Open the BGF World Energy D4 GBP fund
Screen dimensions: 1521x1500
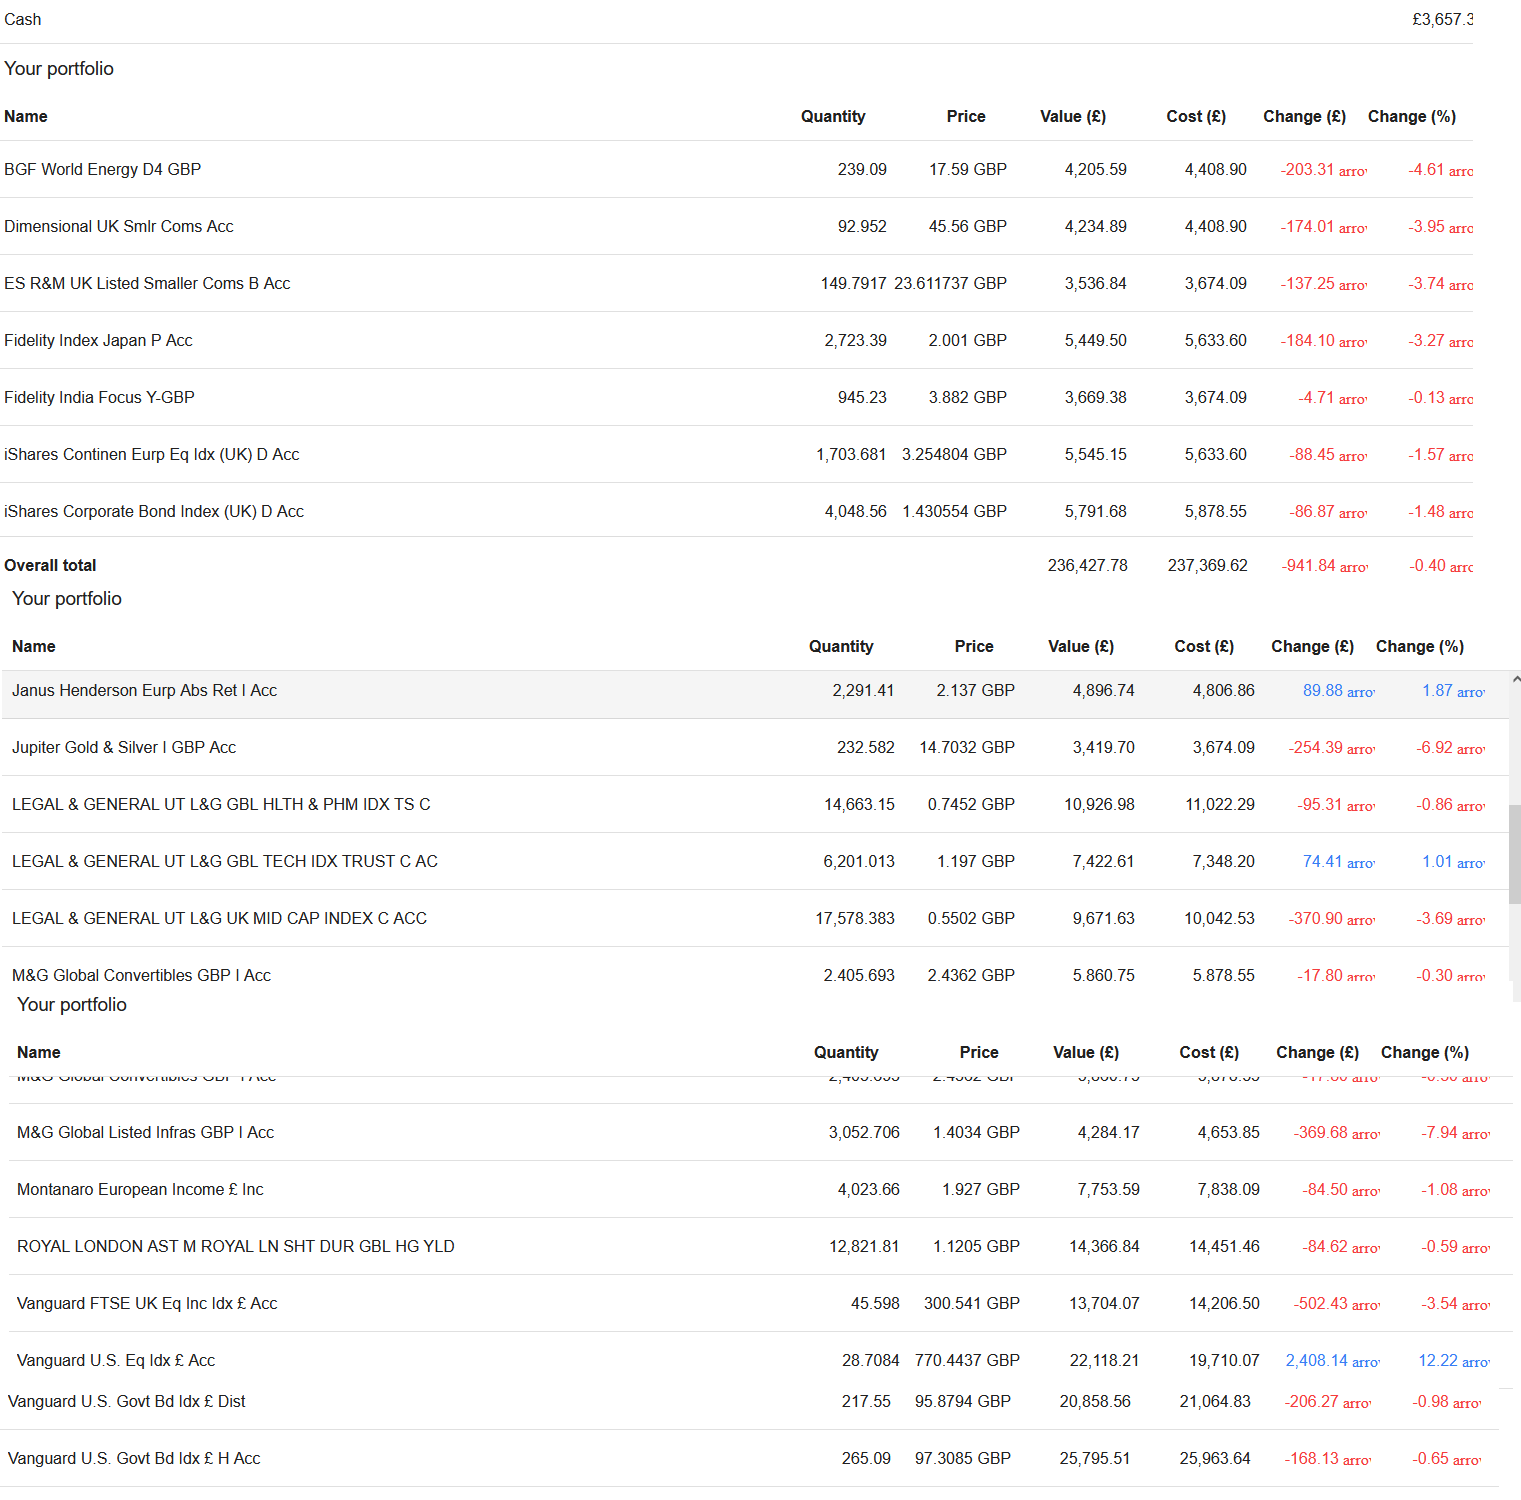(102, 170)
